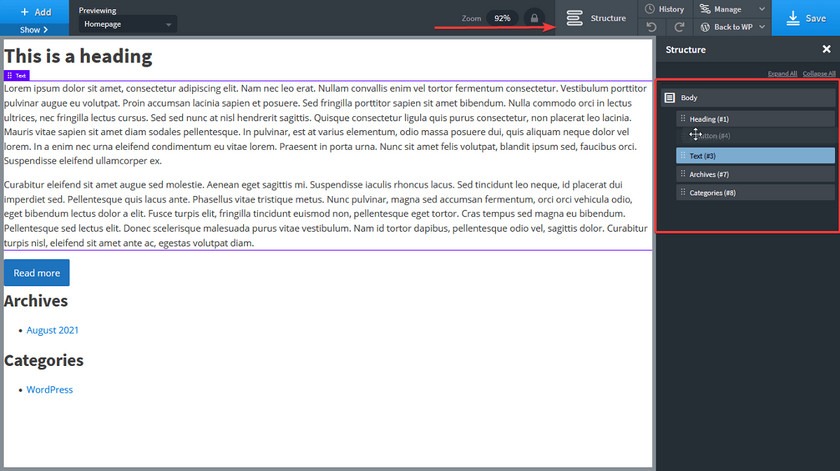Toggle the zoom lock icon
The image size is (840, 471).
pyautogui.click(x=534, y=18)
